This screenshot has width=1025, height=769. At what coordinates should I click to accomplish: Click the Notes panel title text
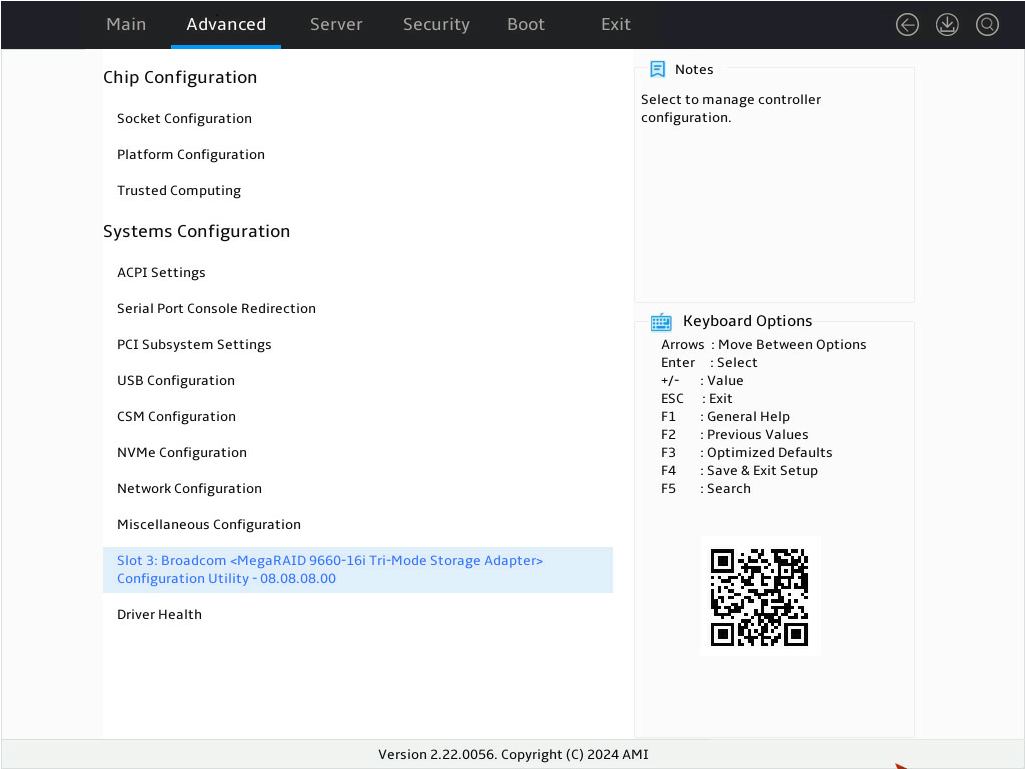(694, 69)
